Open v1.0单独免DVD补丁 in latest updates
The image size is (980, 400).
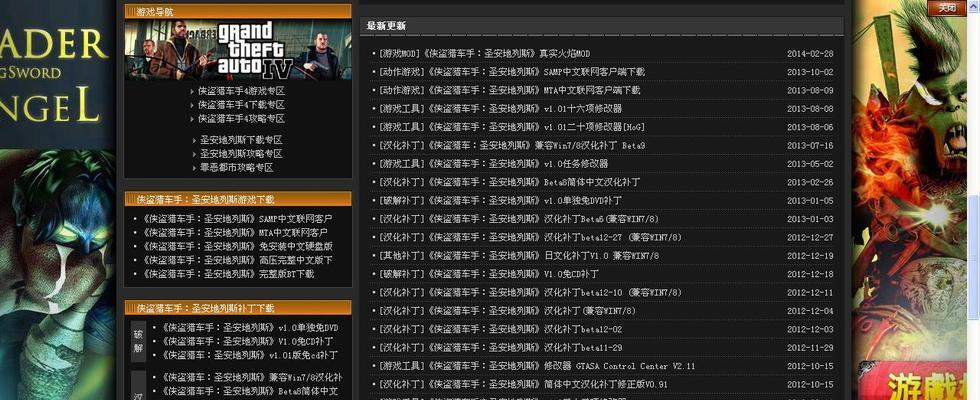499,201
